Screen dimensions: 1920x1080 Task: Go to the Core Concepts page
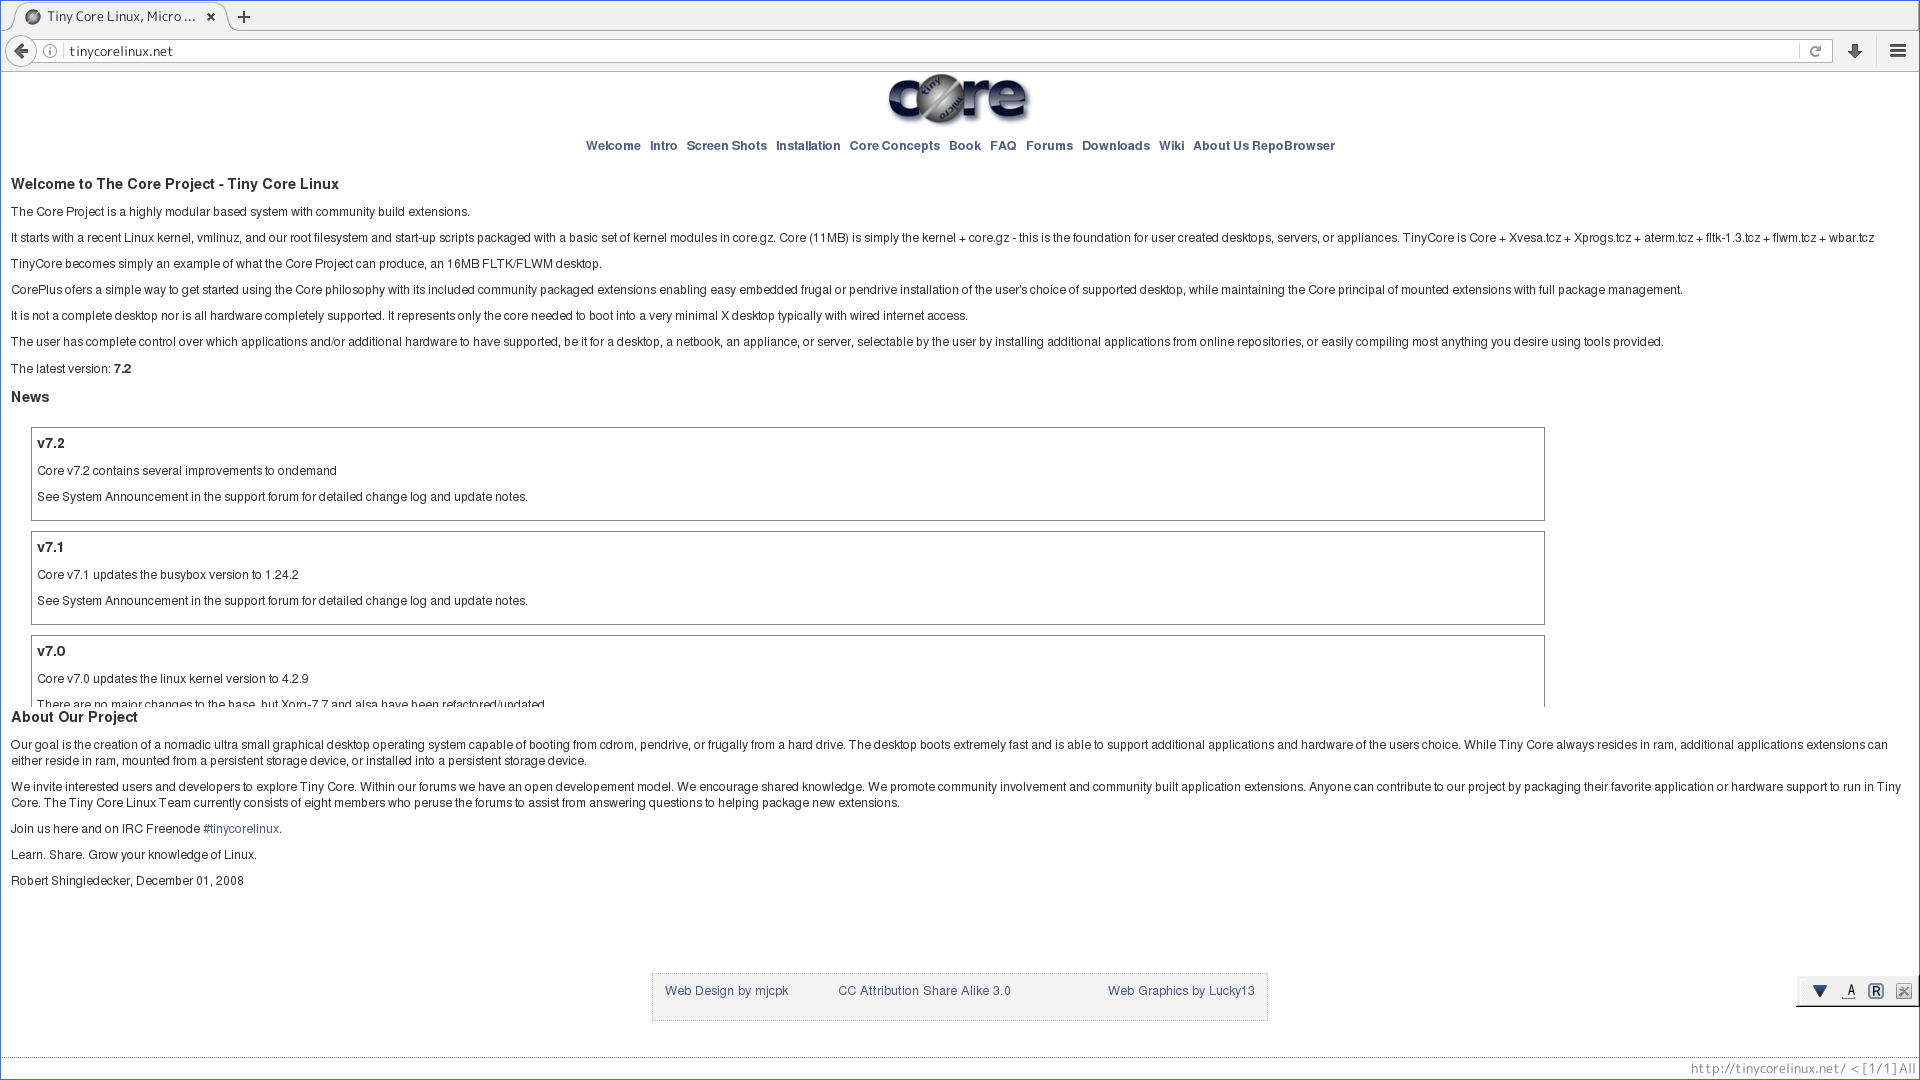[894, 146]
